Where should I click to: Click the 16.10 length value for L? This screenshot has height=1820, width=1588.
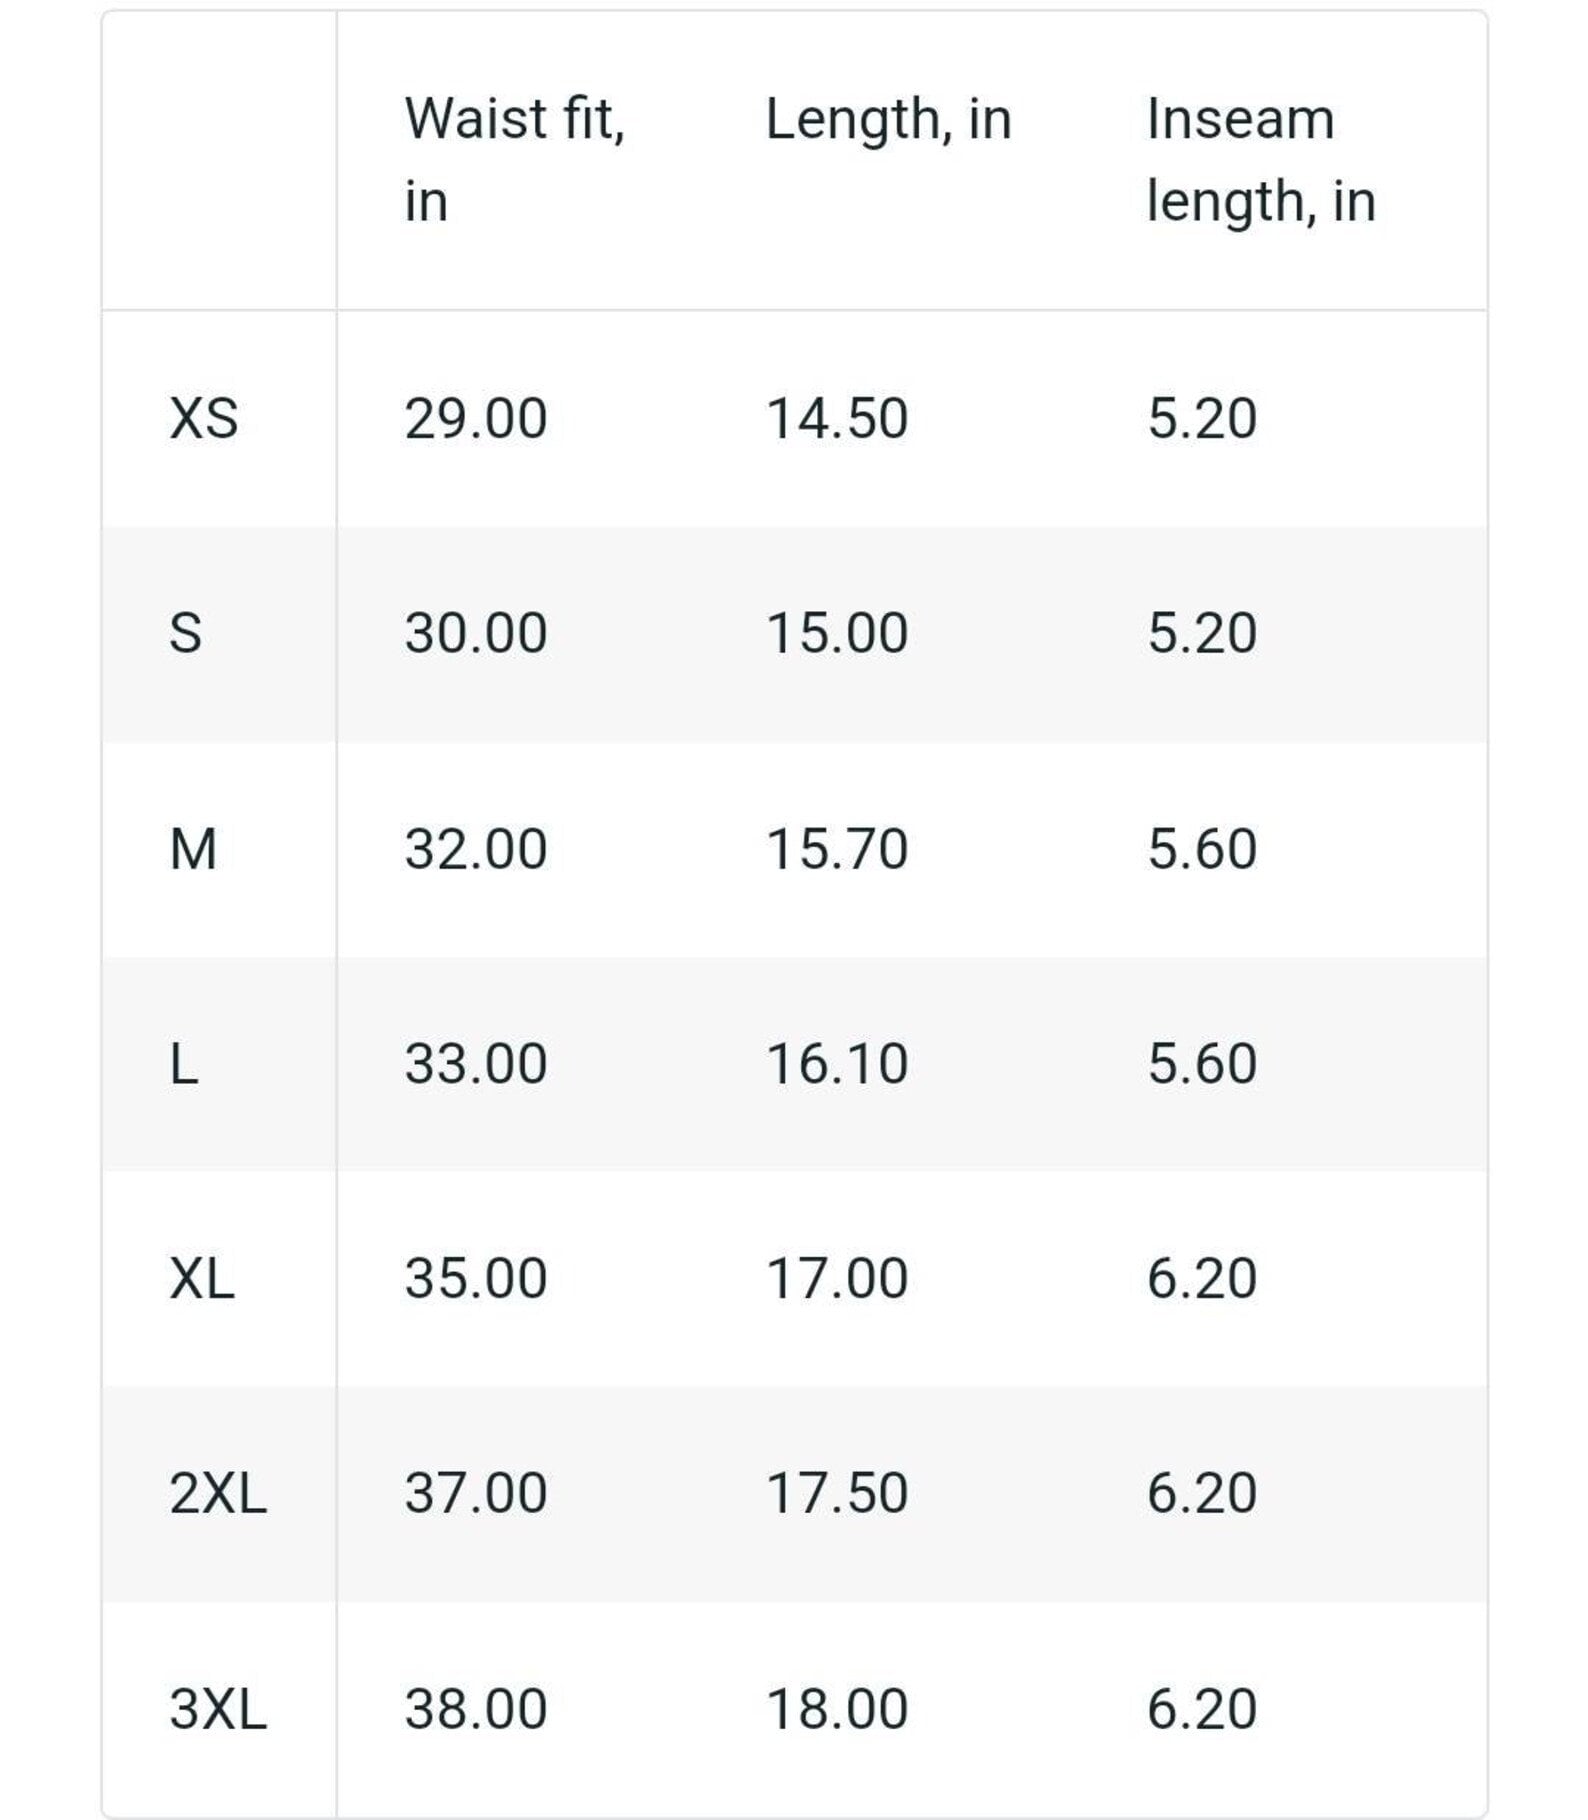click(836, 1063)
